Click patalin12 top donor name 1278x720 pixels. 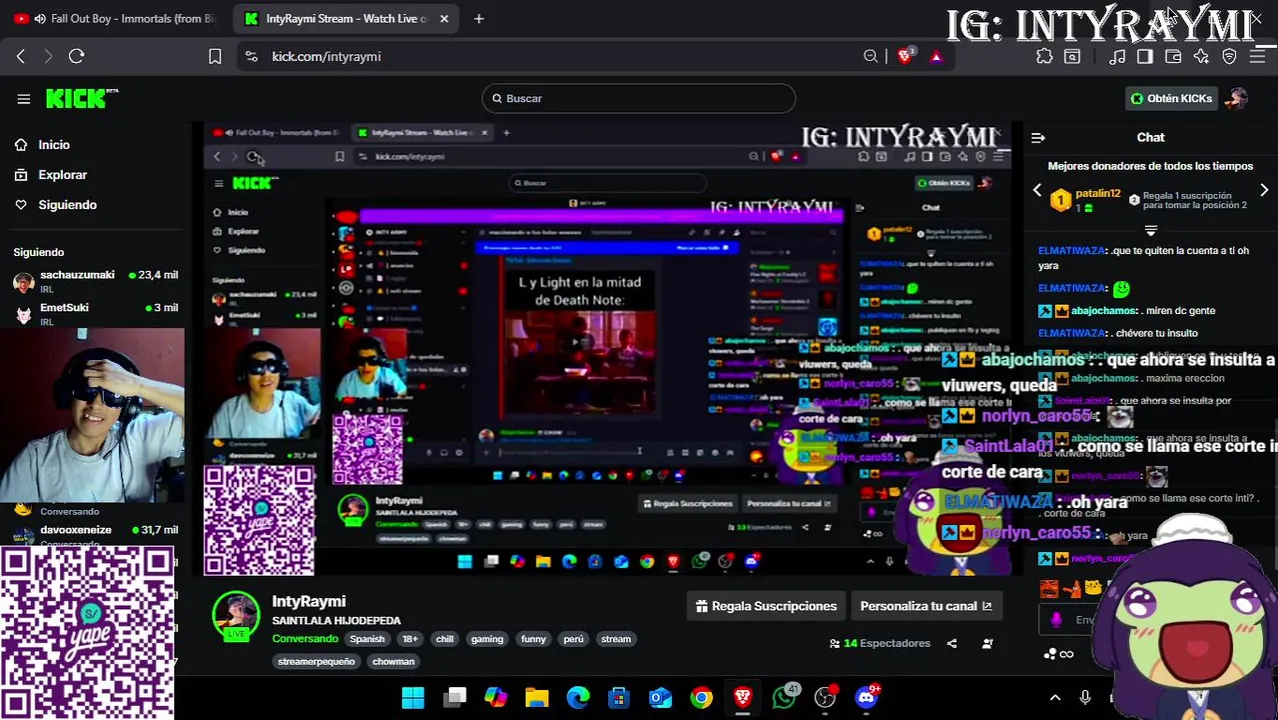point(1098,194)
